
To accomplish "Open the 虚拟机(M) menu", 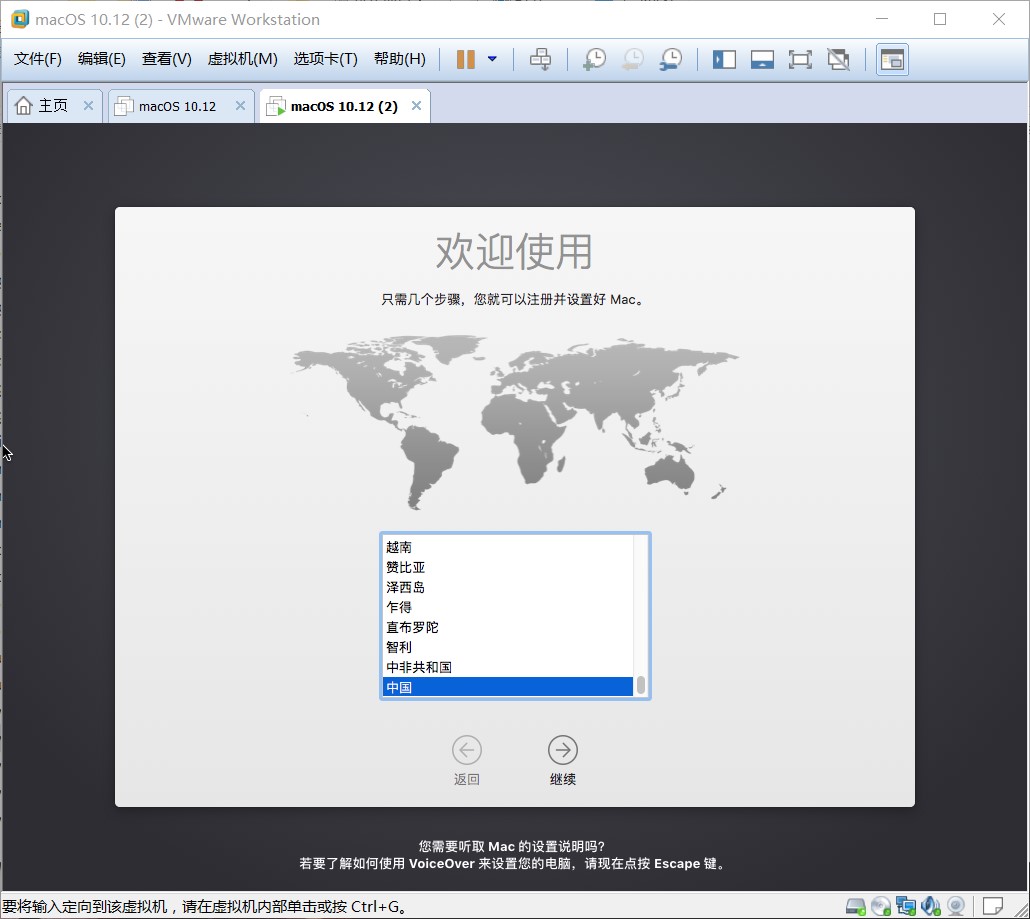I will pyautogui.click(x=242, y=59).
